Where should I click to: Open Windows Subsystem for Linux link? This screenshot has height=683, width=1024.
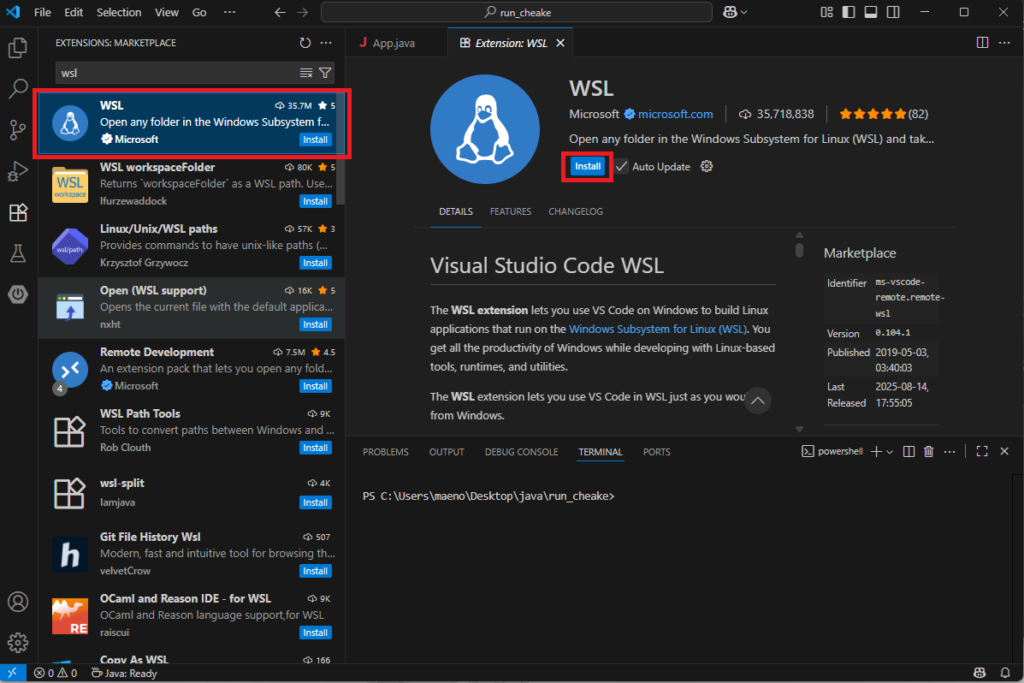[x=657, y=329]
